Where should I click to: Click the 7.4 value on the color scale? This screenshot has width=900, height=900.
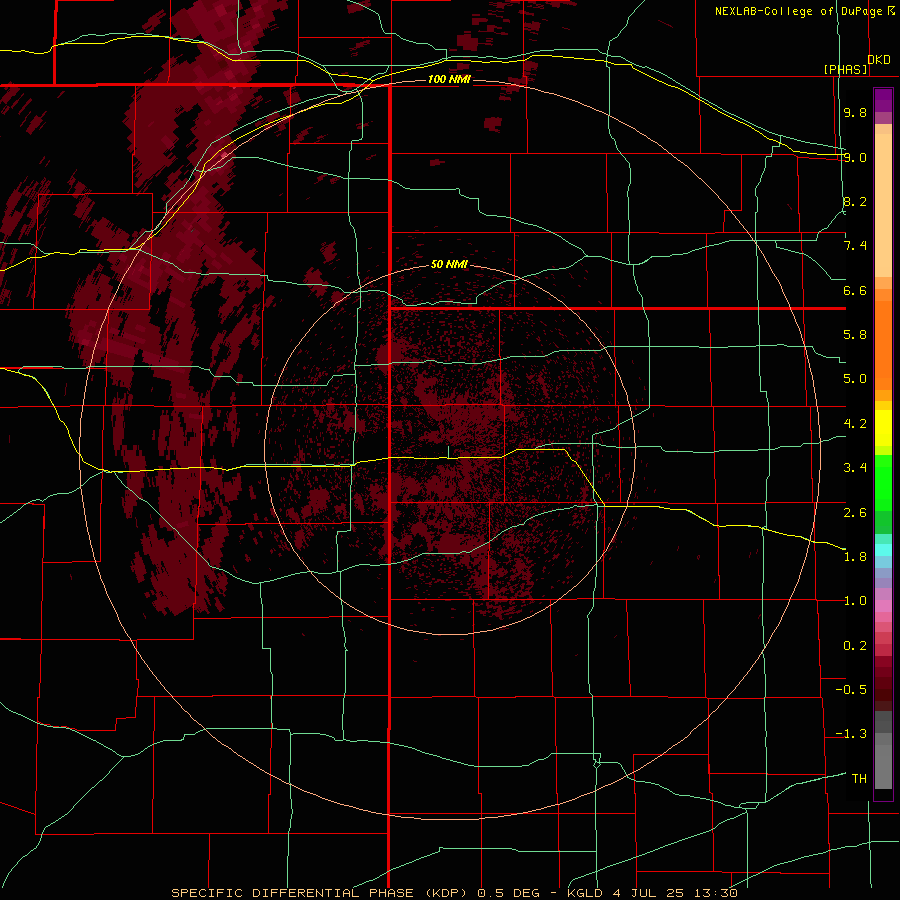pos(855,246)
